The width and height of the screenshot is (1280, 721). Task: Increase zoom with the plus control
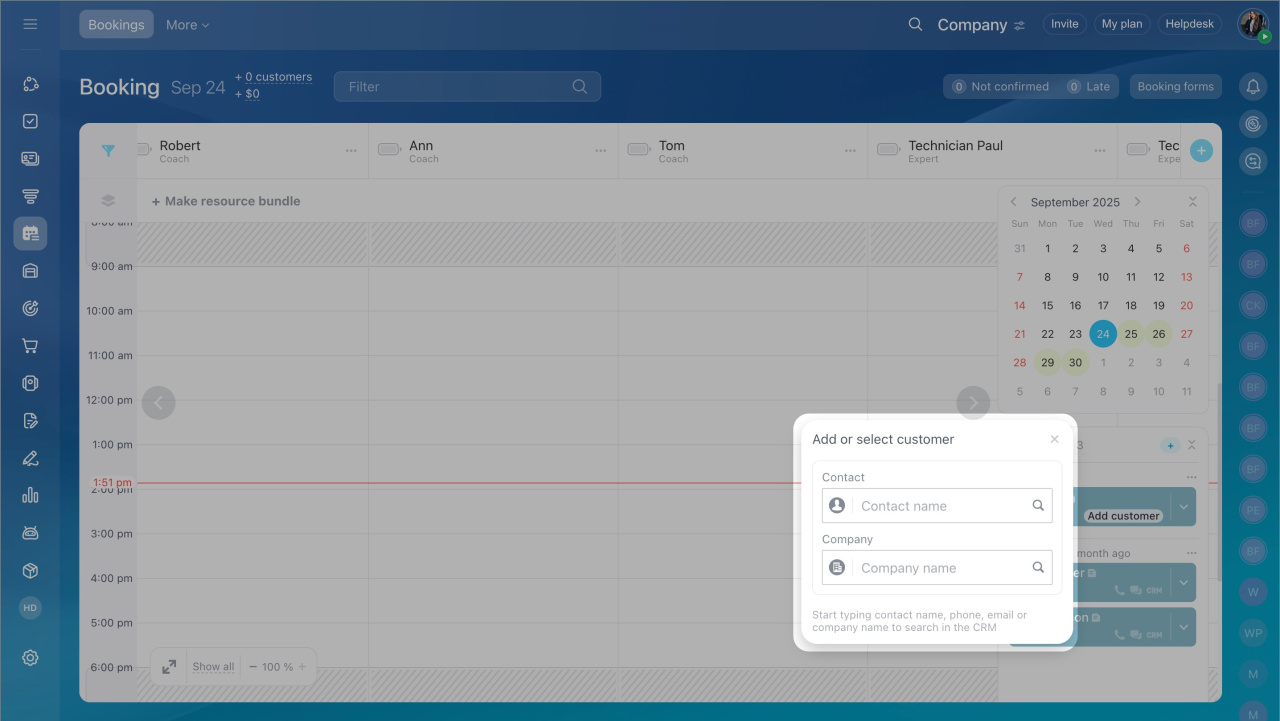point(302,667)
